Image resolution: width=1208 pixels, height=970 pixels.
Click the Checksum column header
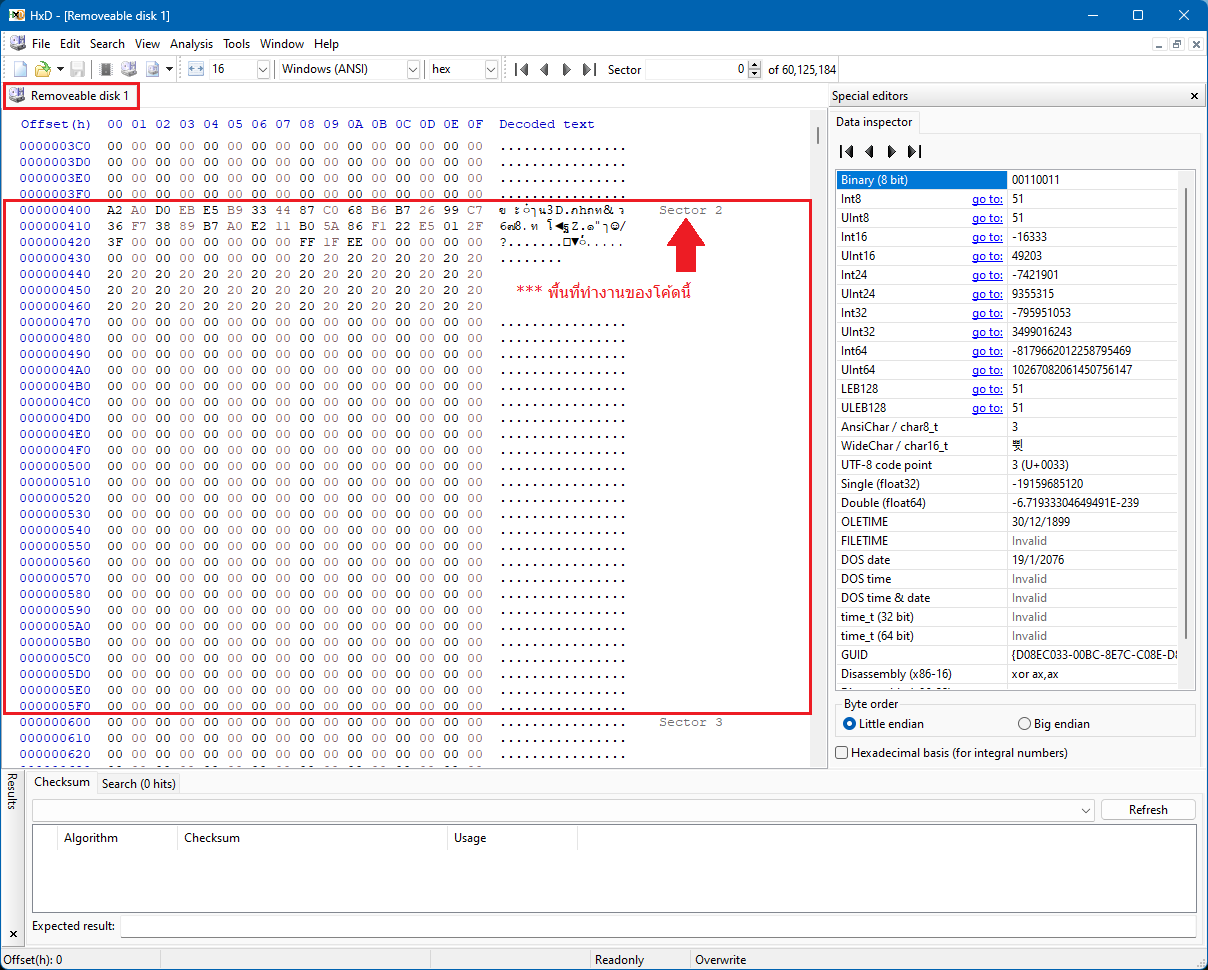tap(313, 838)
